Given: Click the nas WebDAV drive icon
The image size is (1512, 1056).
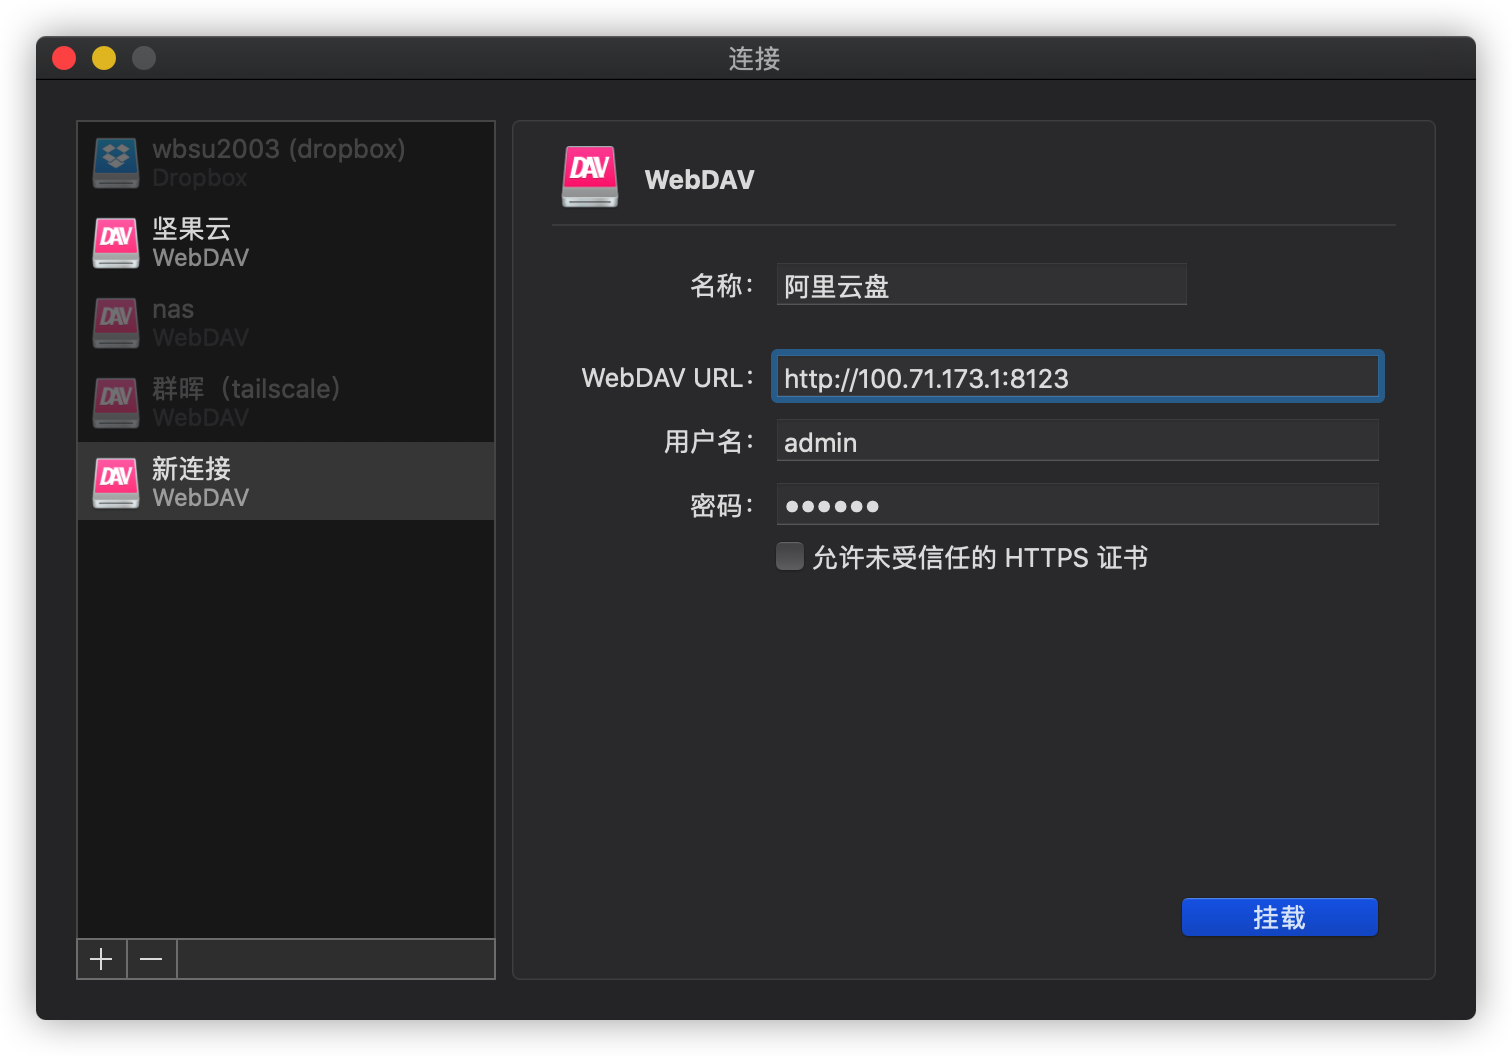Looking at the screenshot, I should click(x=116, y=323).
